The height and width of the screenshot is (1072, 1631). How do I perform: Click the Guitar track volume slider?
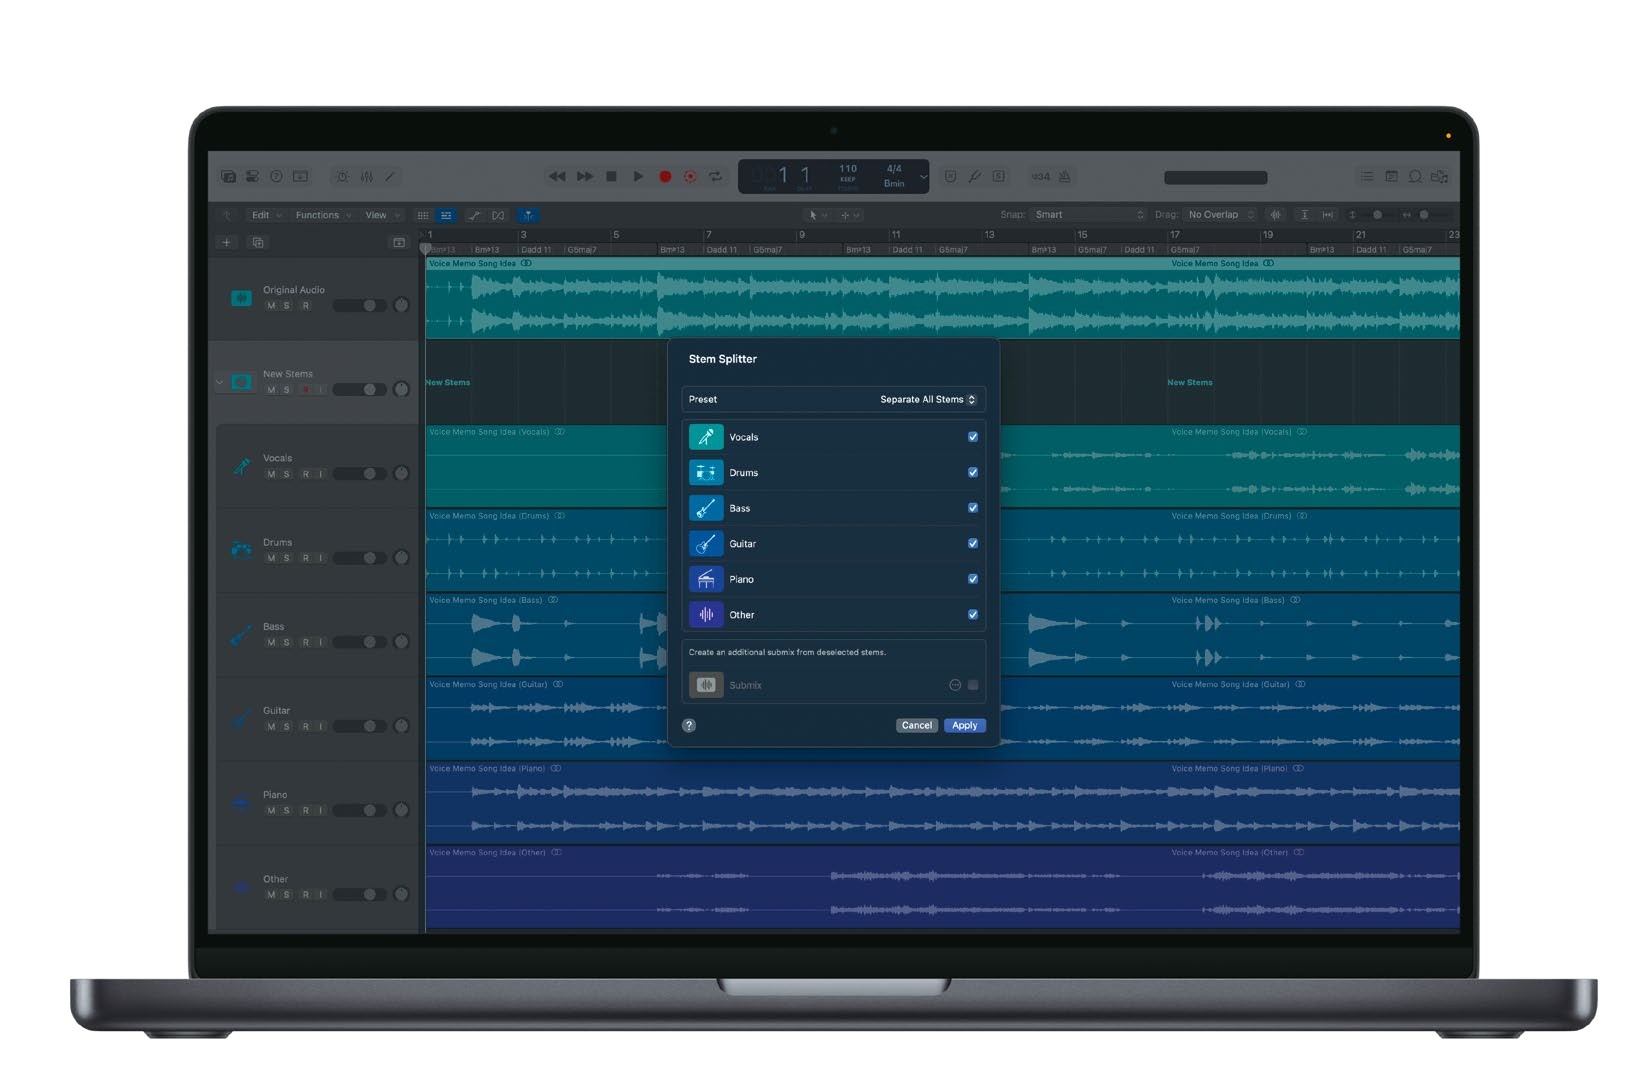coord(360,726)
